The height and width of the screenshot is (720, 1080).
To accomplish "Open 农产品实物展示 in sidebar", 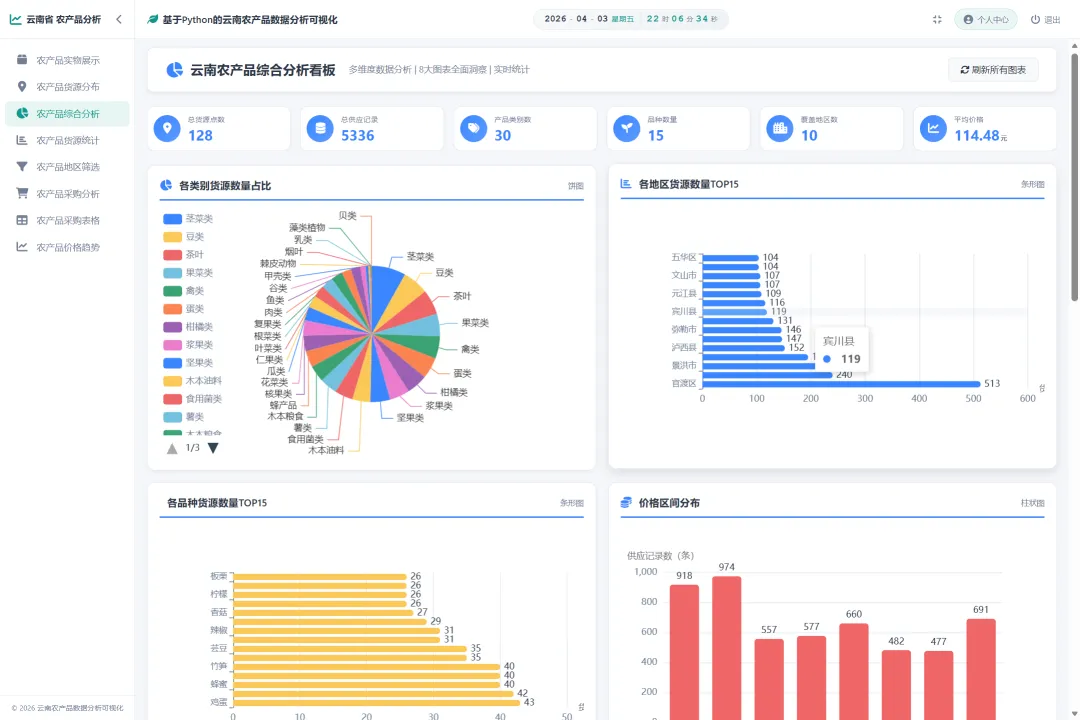I will tap(67, 60).
